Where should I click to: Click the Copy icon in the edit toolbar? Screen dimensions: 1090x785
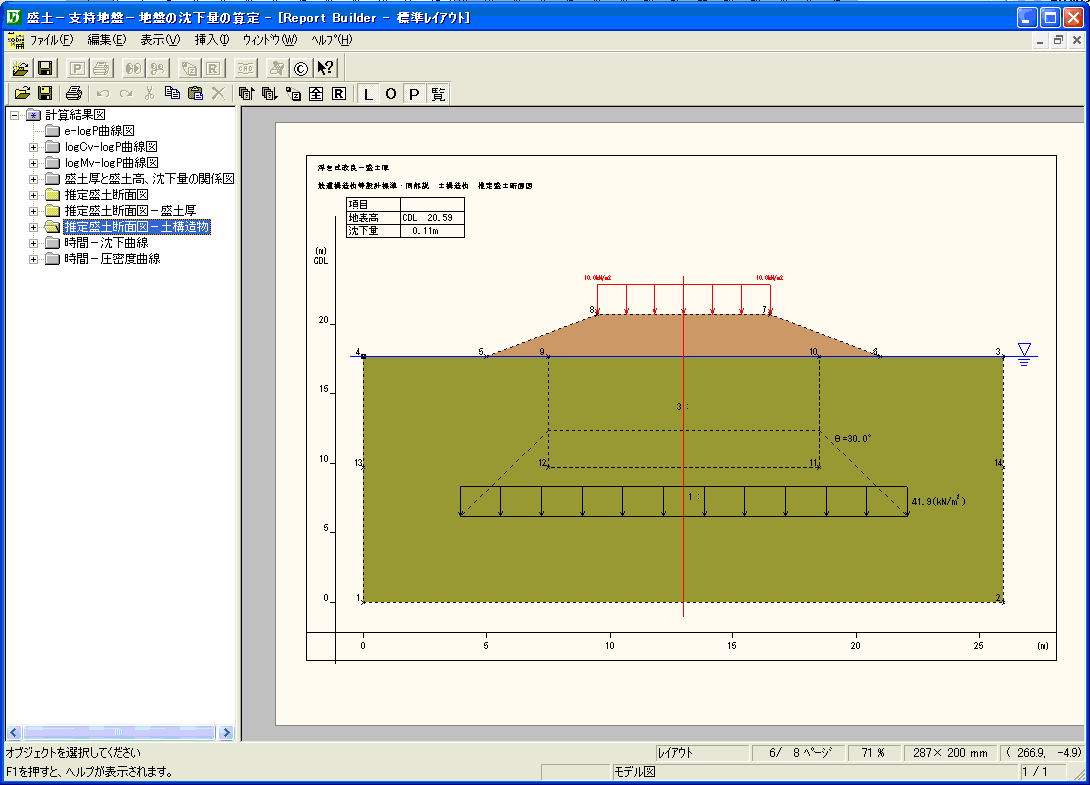point(172,94)
